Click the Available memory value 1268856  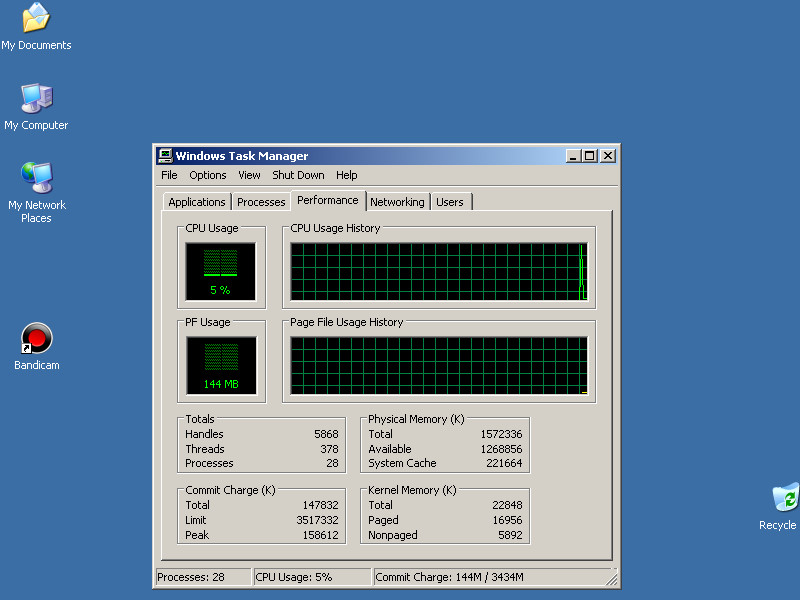point(502,449)
